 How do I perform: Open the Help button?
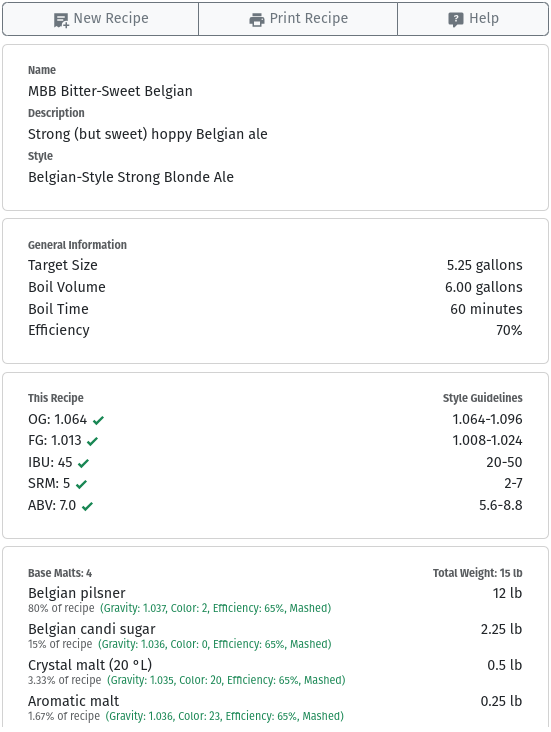(473, 19)
